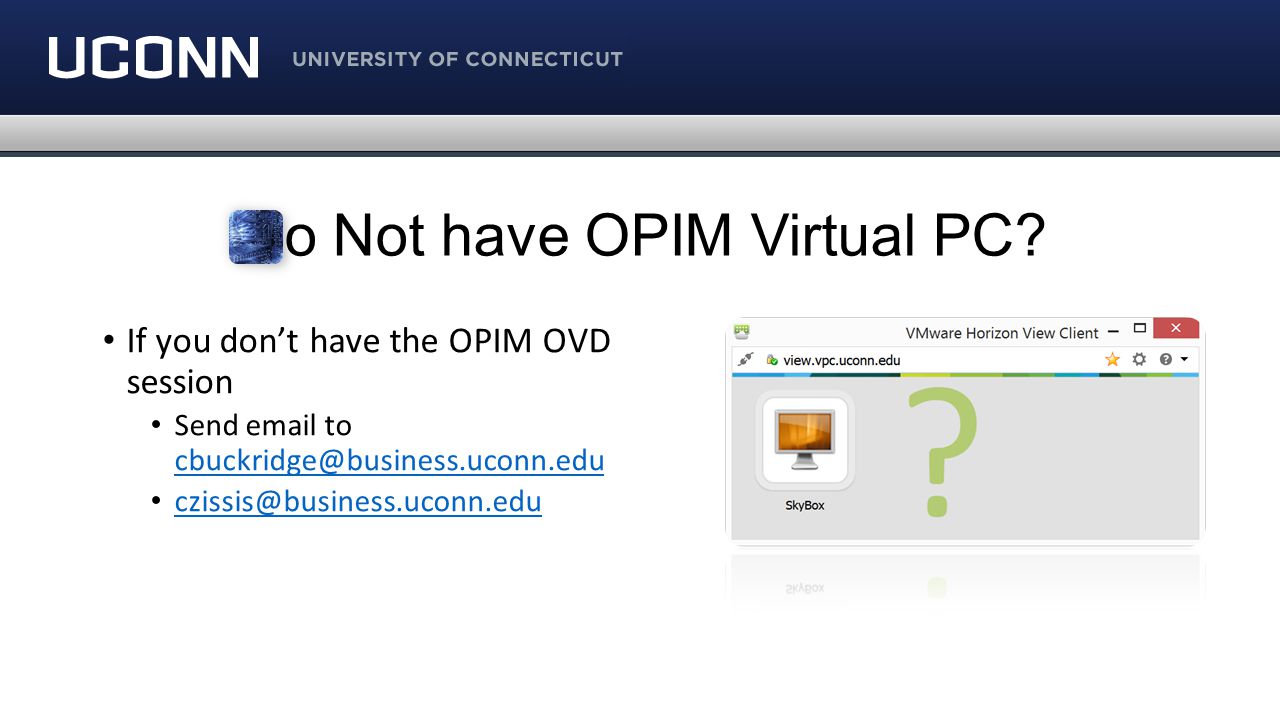Click the VMware Horizon title bar app icon
The image size is (1280, 720).
point(742,330)
